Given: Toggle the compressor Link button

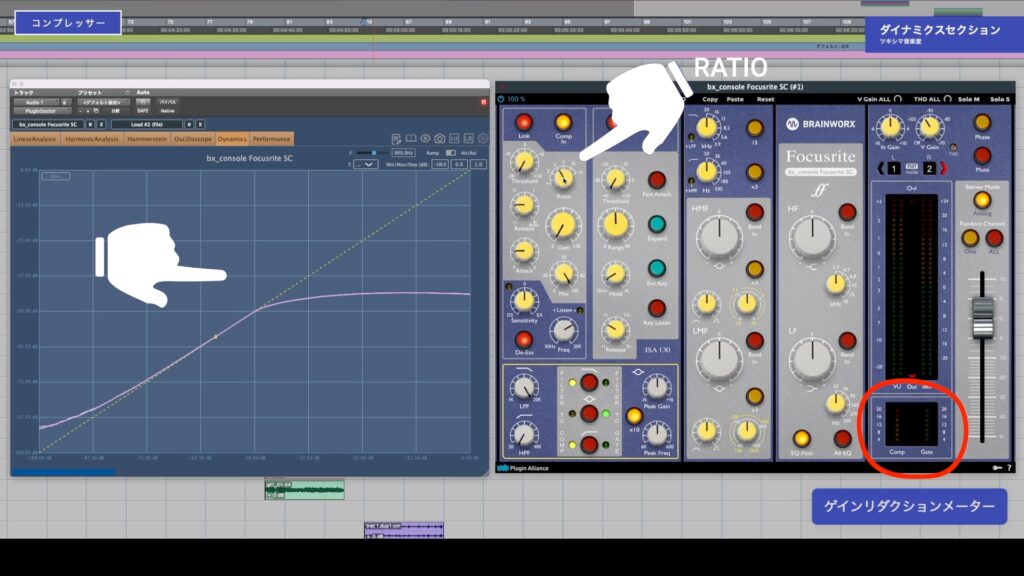Looking at the screenshot, I should click(524, 122).
